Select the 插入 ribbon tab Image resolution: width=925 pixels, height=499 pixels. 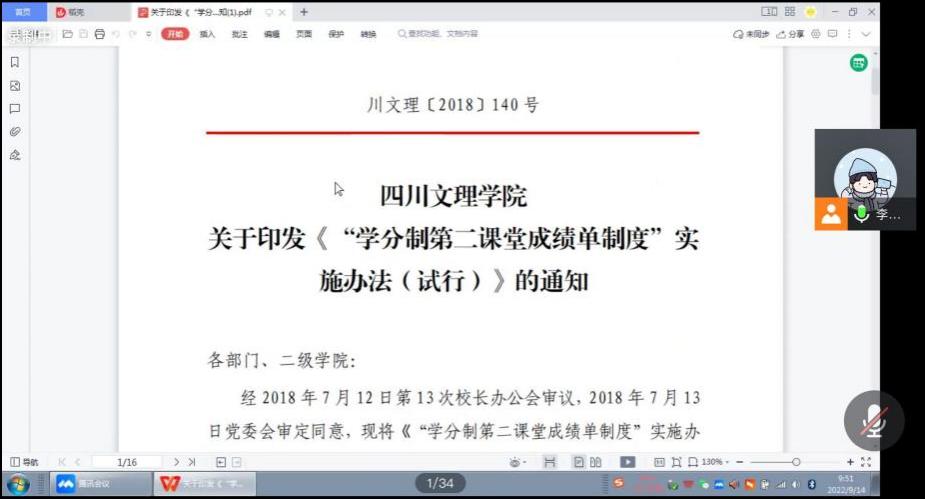[x=207, y=34]
